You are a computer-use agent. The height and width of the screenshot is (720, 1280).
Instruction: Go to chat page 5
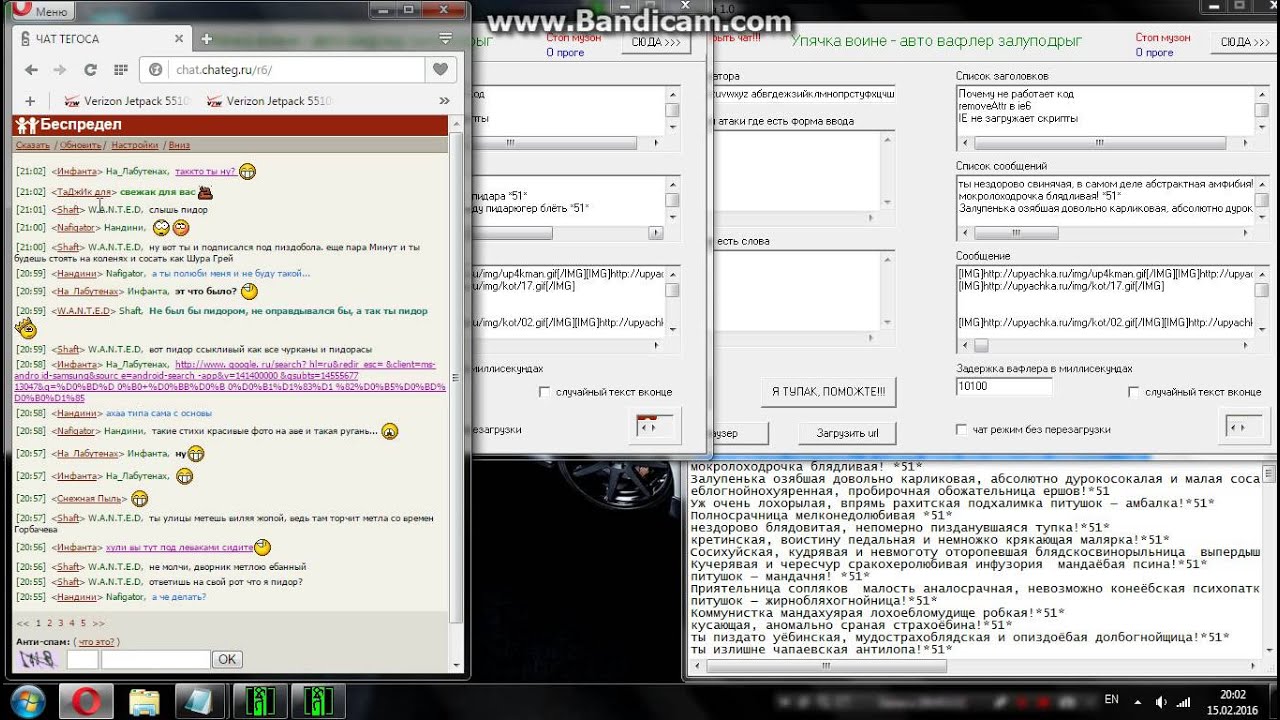tap(84, 623)
